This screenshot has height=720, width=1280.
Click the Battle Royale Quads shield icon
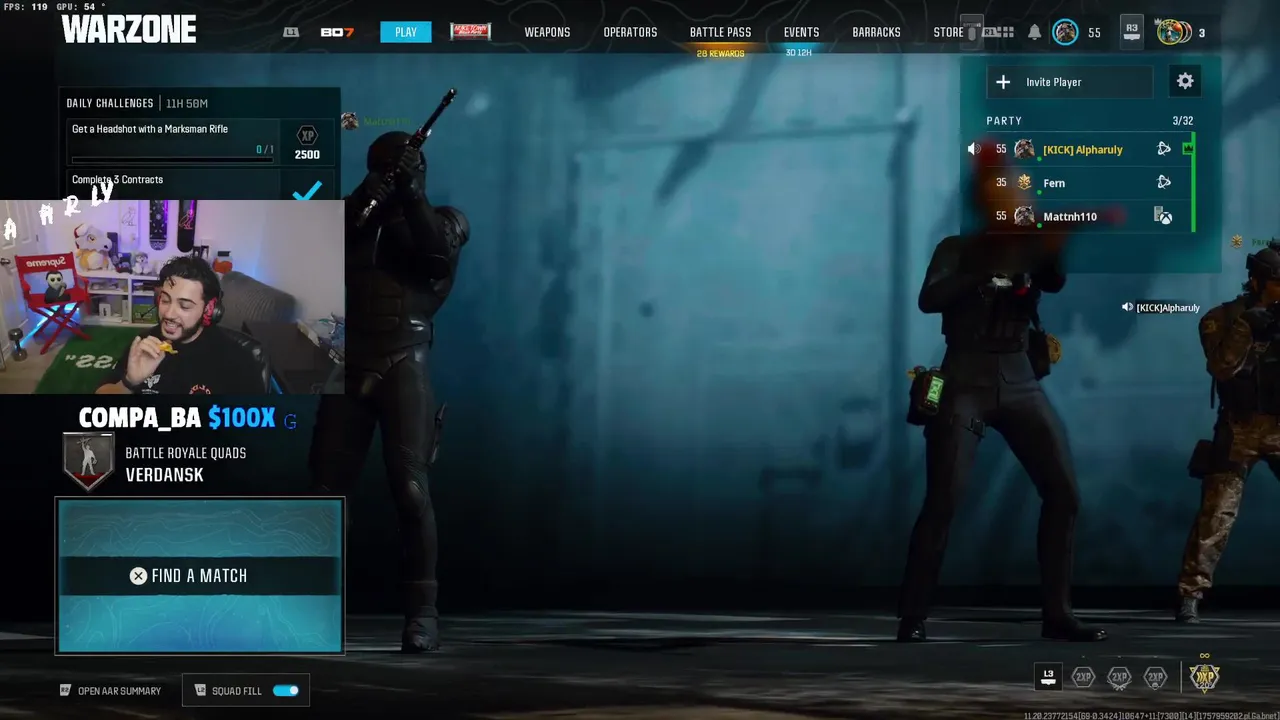tap(88, 461)
